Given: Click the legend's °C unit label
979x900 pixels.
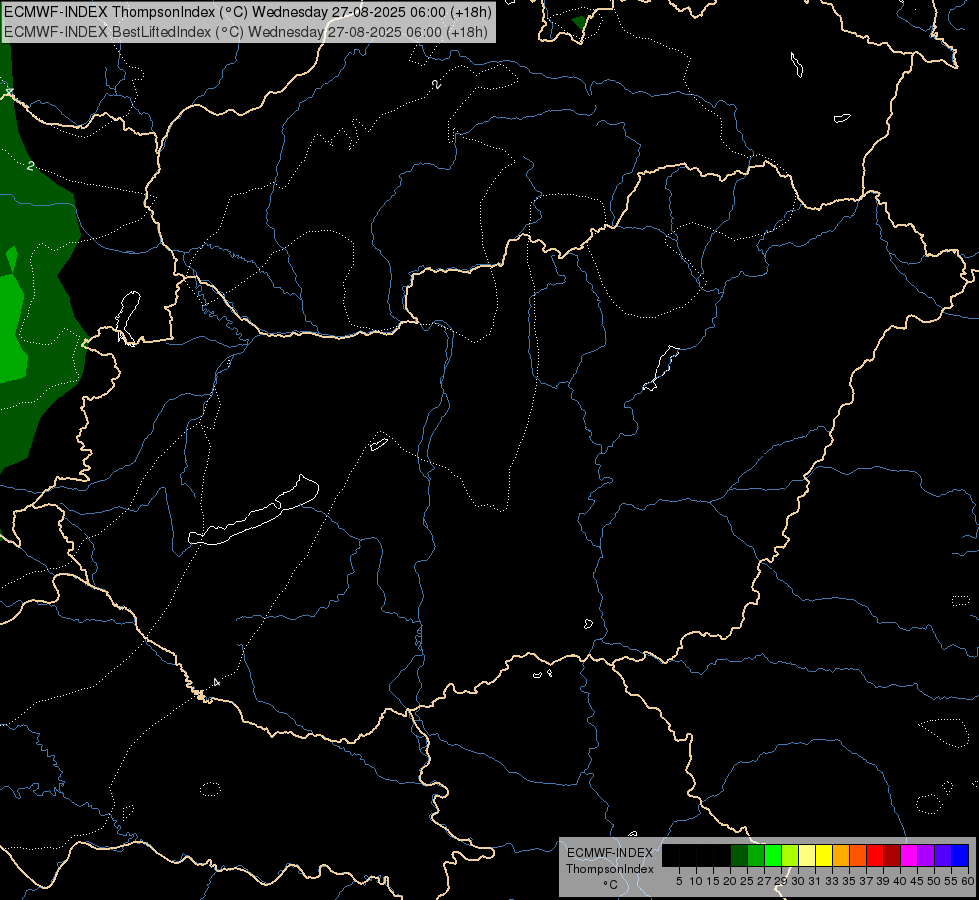Looking at the screenshot, I should [x=611, y=885].
